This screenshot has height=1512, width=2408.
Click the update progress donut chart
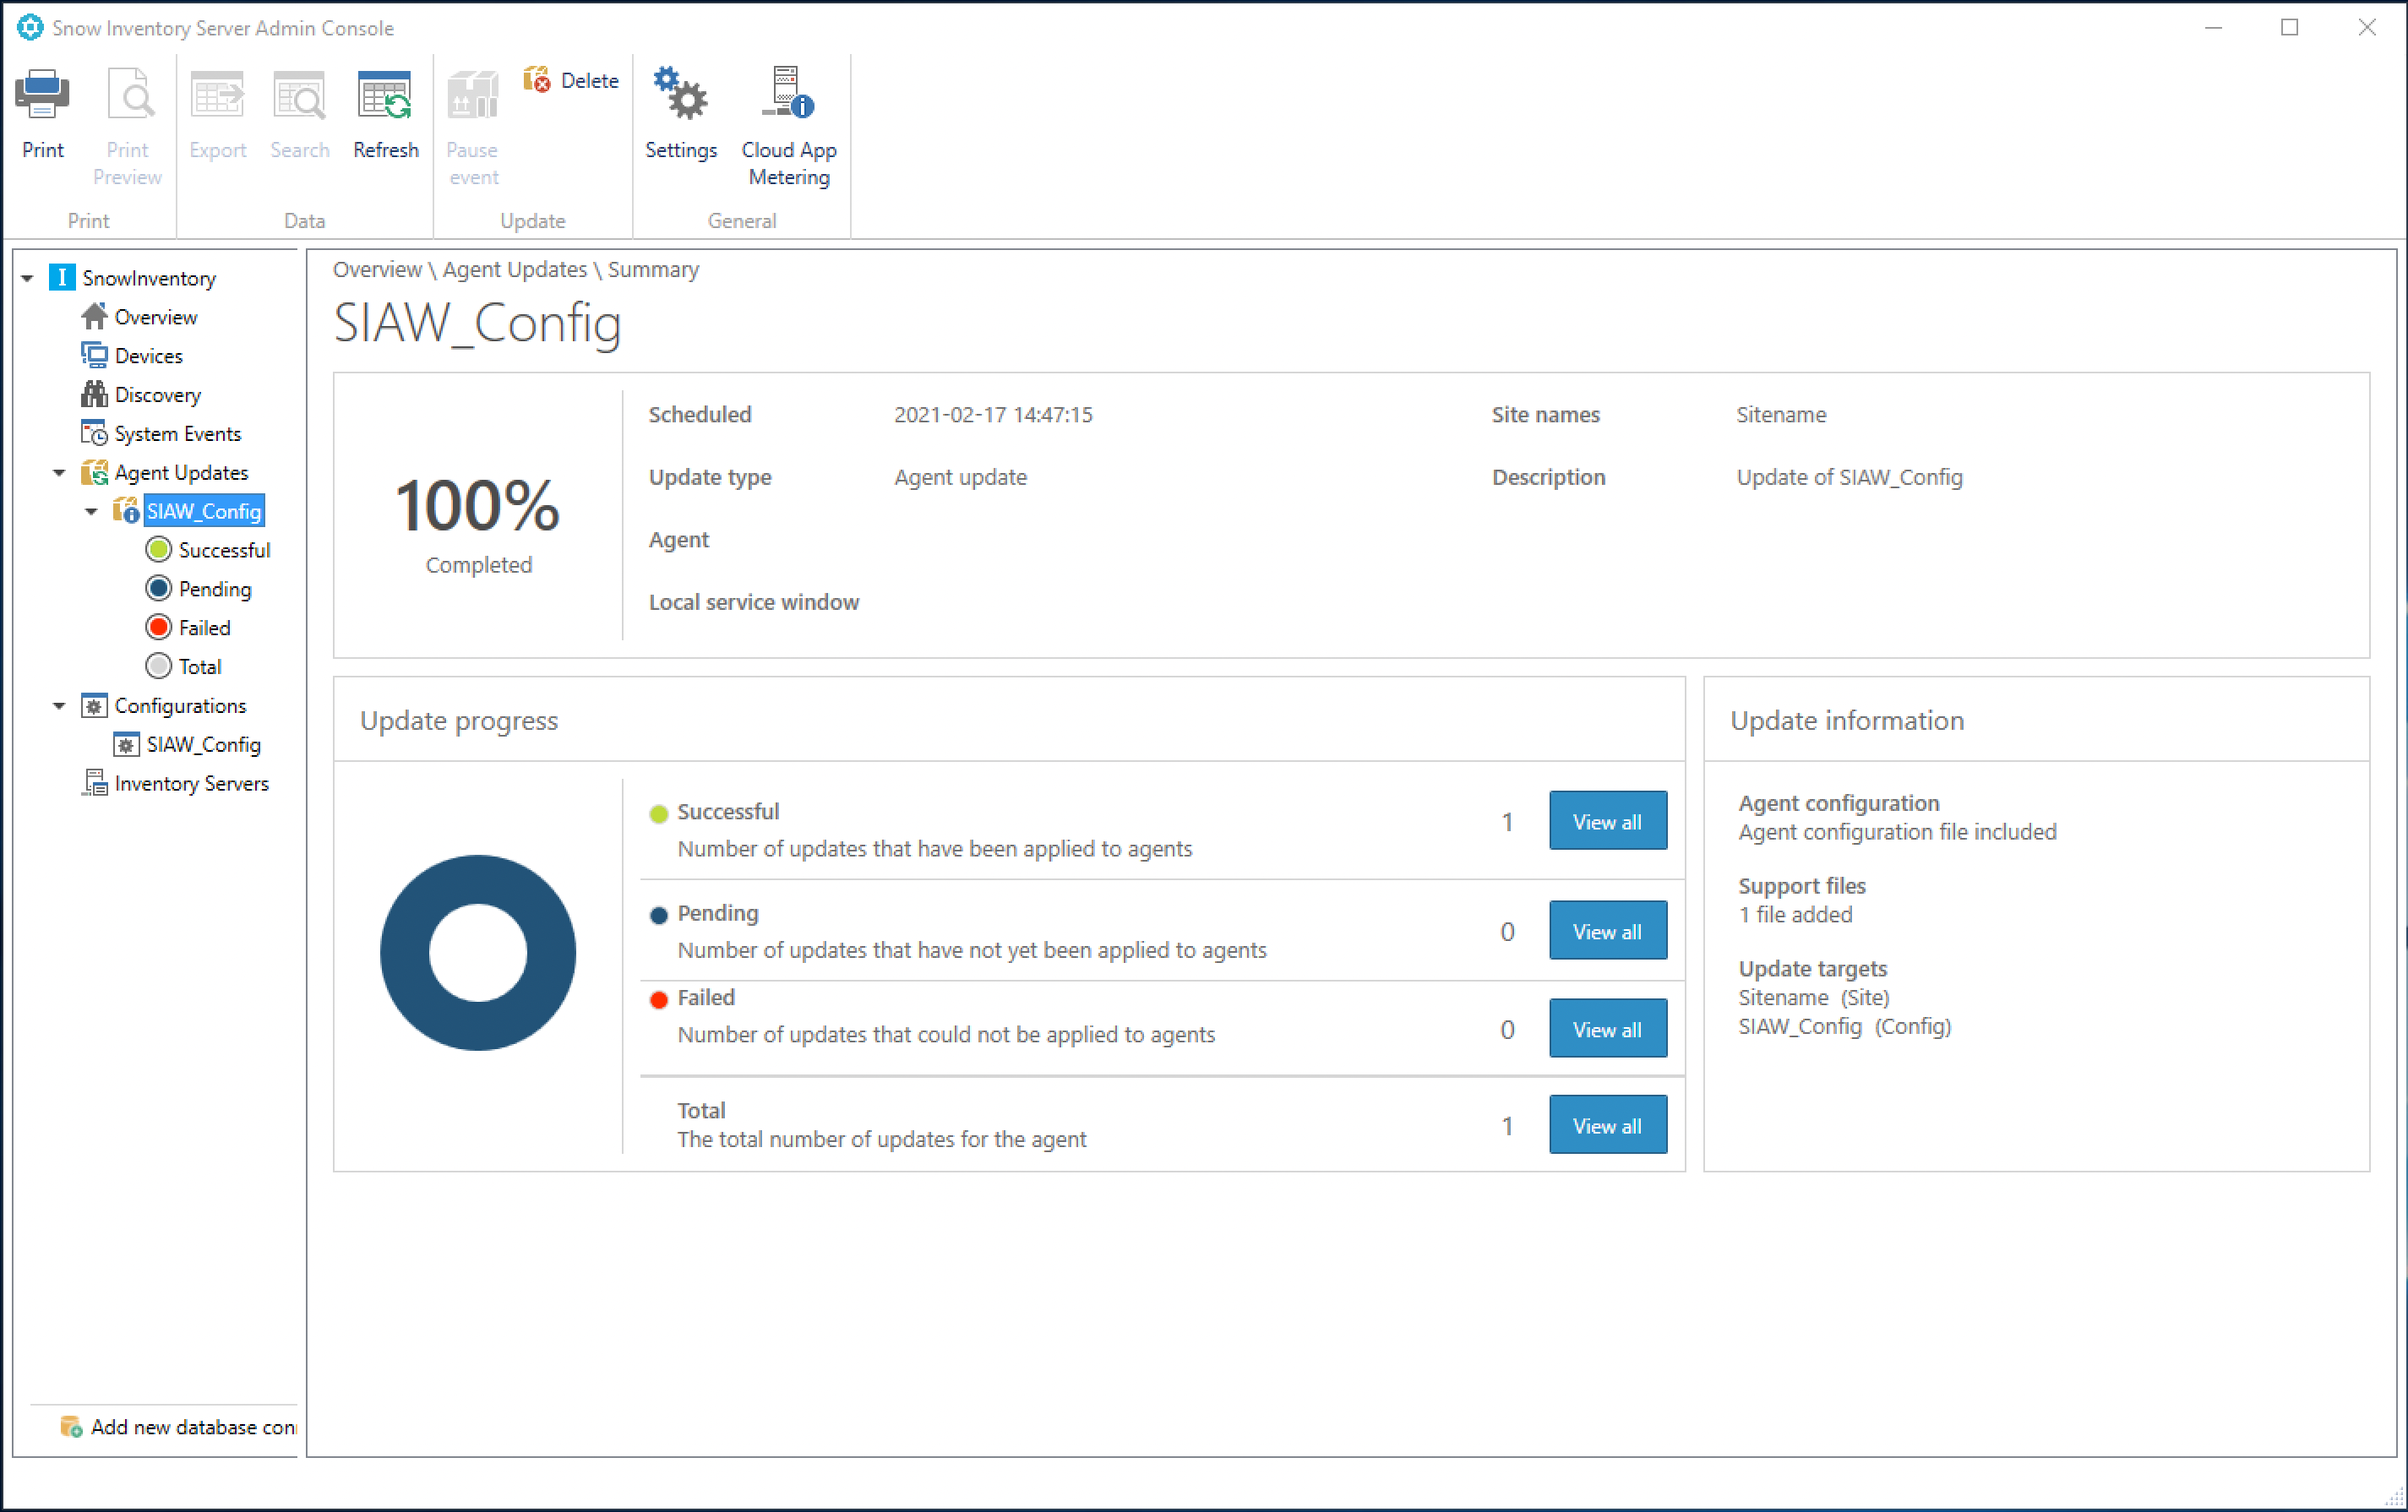[478, 953]
